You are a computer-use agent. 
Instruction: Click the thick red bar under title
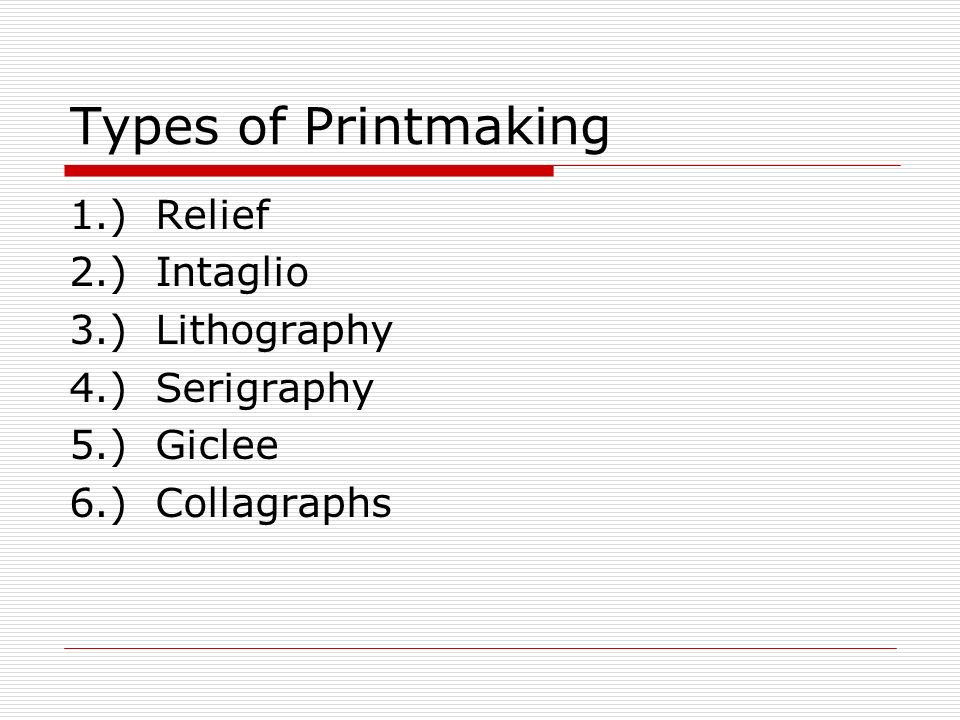[x=309, y=171]
